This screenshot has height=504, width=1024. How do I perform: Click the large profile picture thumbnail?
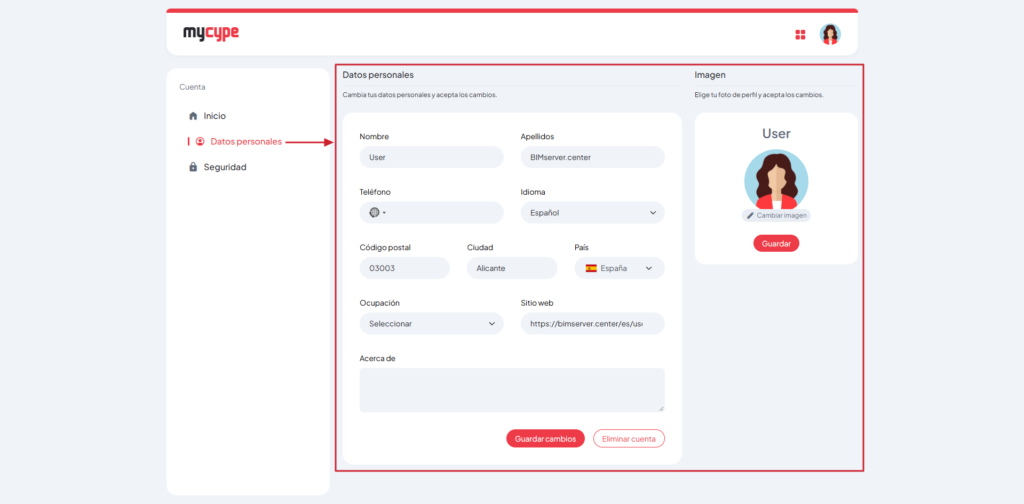pos(776,181)
